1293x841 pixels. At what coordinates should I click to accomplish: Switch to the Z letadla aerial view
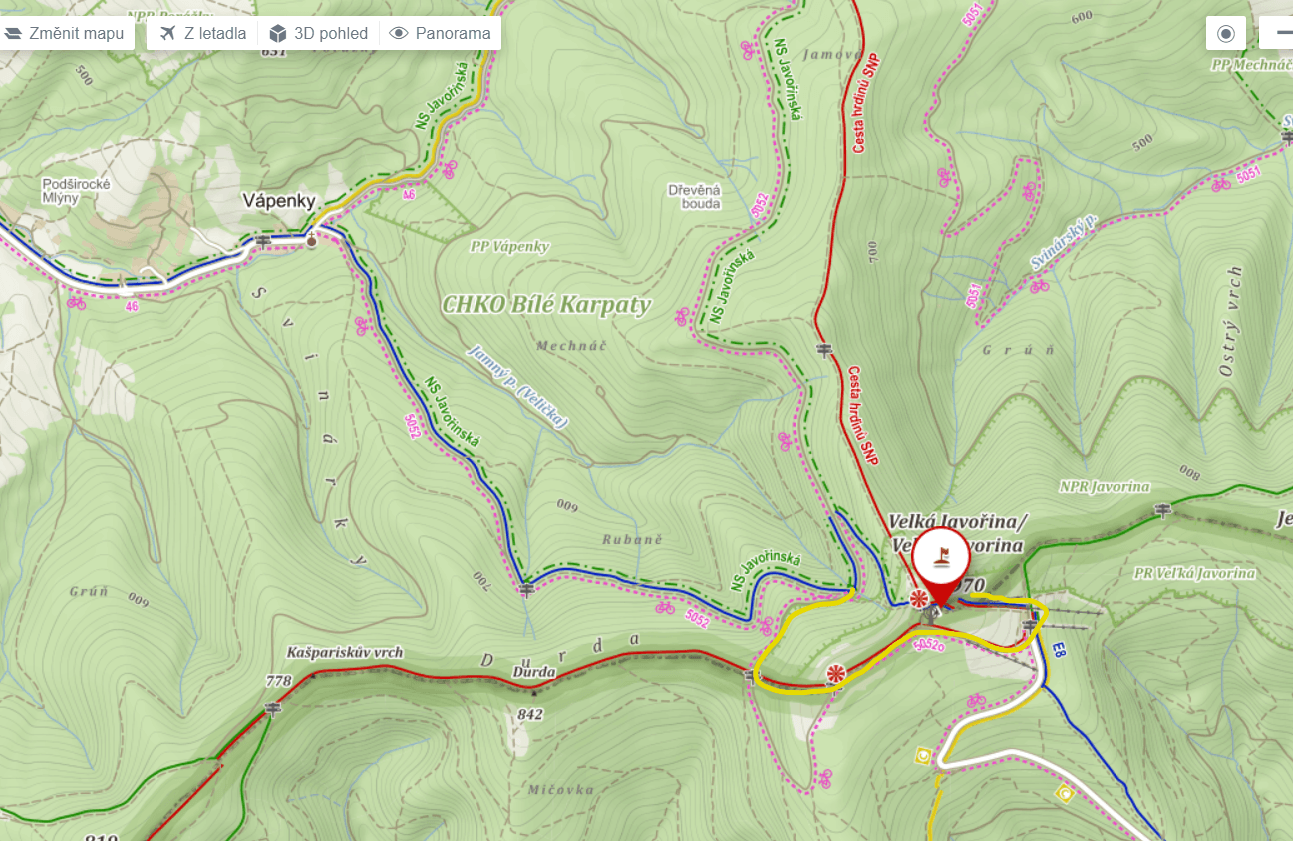pos(203,33)
